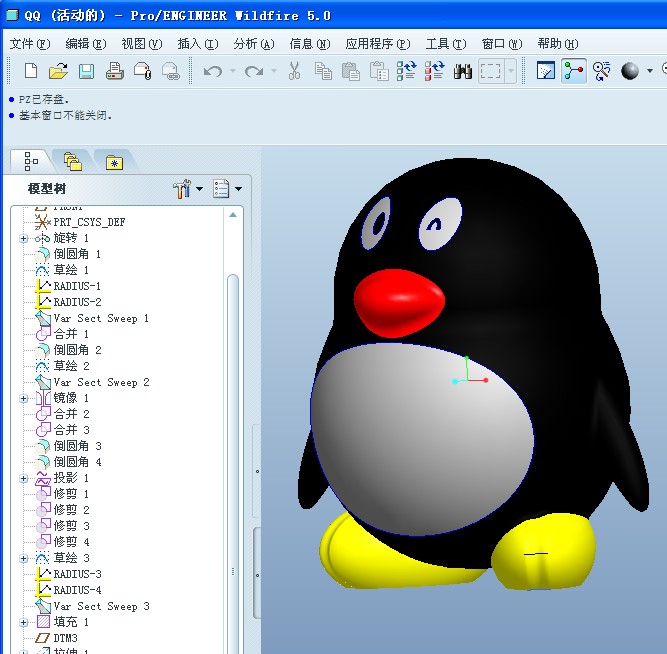Expand the 镜像 1 feature node
The image size is (667, 654).
click(x=24, y=398)
